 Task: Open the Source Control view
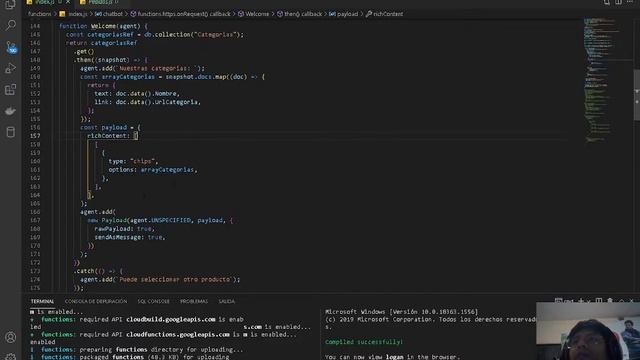[x=10, y=47]
